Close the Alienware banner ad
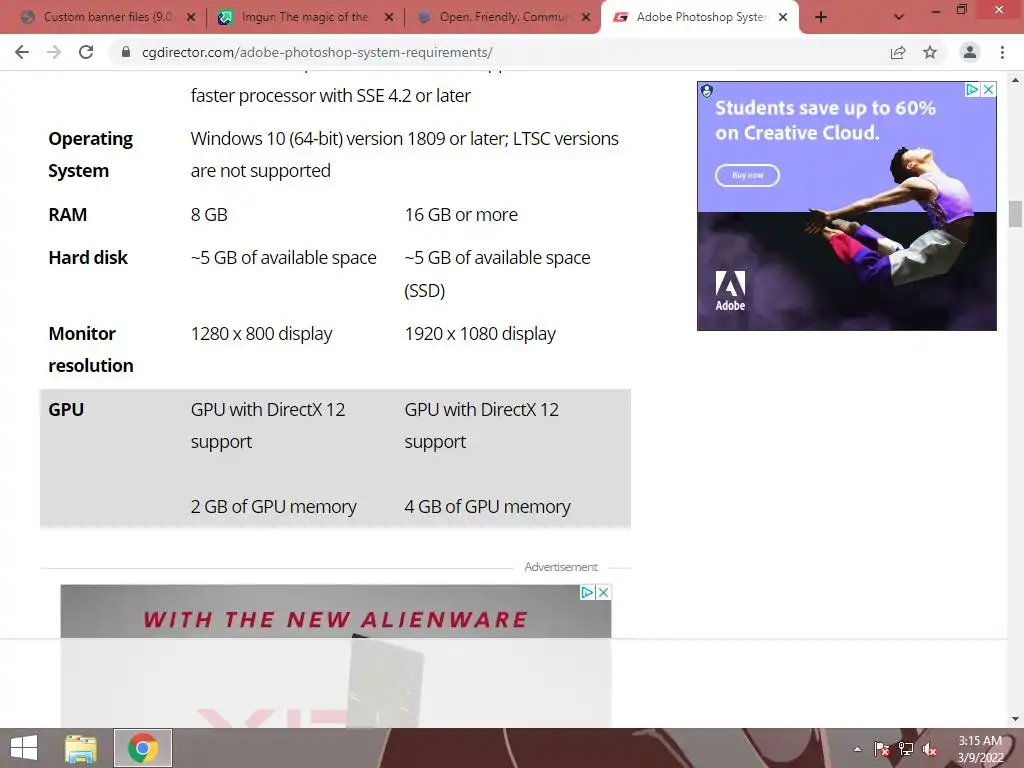Image resolution: width=1024 pixels, height=768 pixels. [603, 592]
